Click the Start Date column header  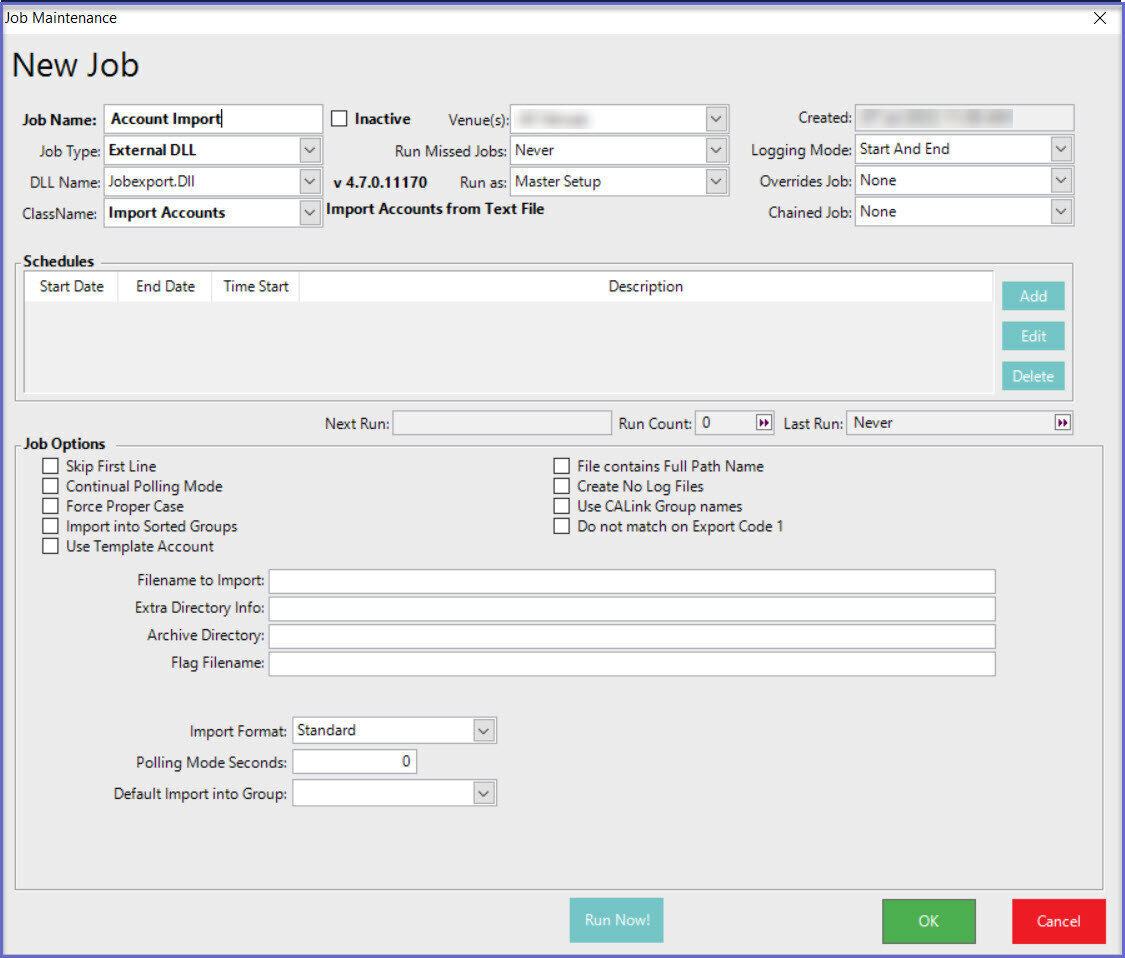(71, 286)
